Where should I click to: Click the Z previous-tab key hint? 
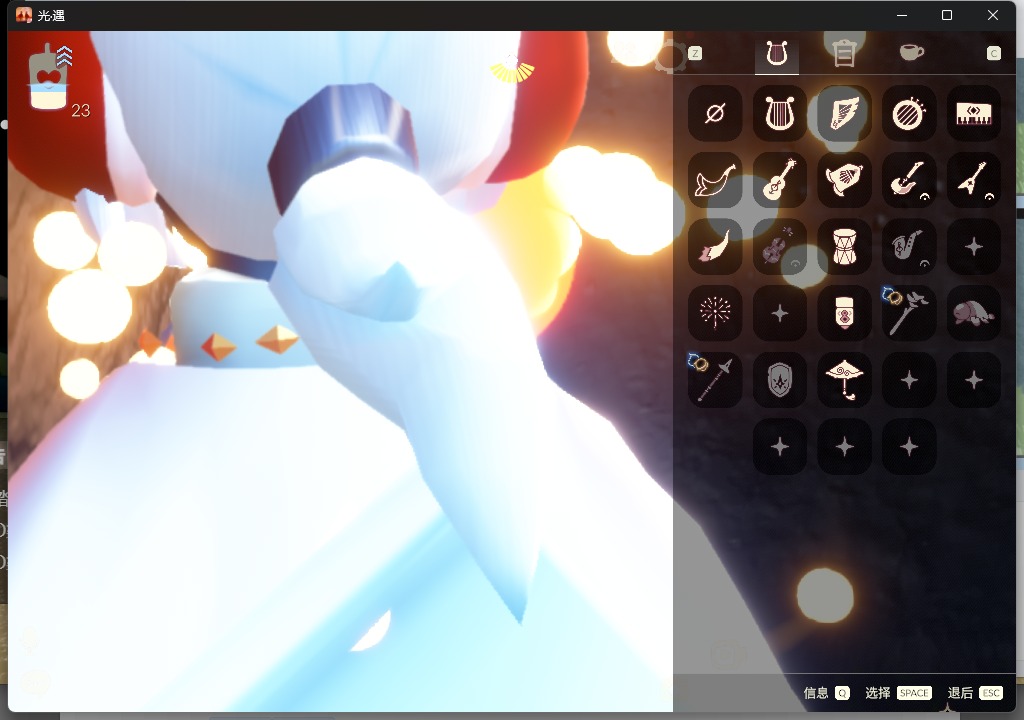(x=695, y=54)
